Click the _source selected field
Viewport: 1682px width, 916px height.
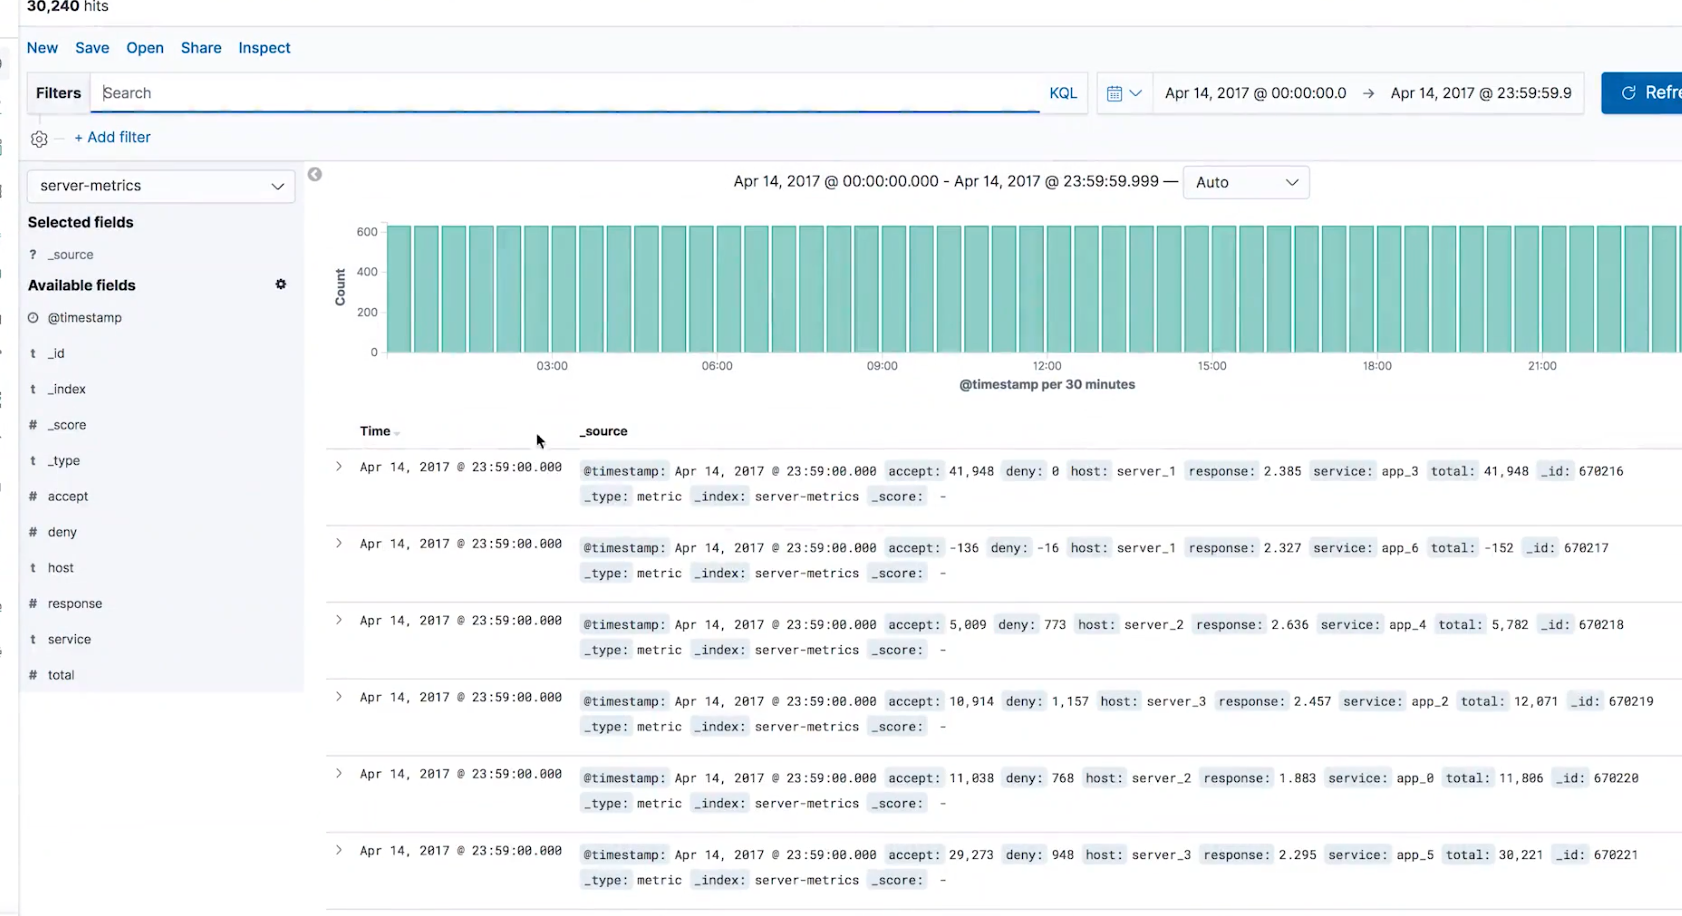click(70, 255)
